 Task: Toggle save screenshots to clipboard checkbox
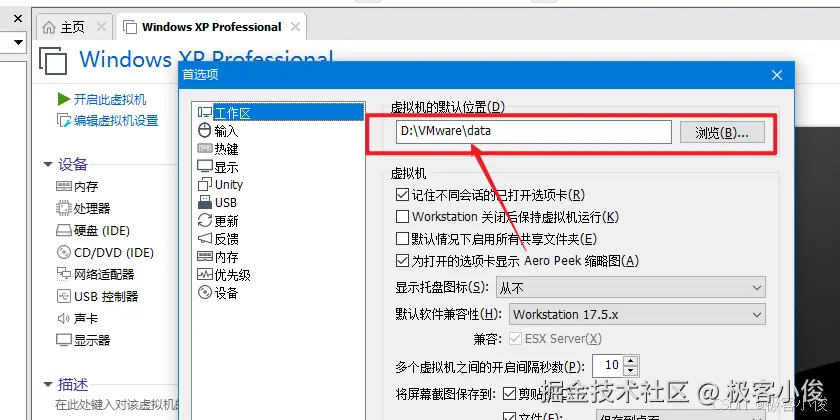509,394
